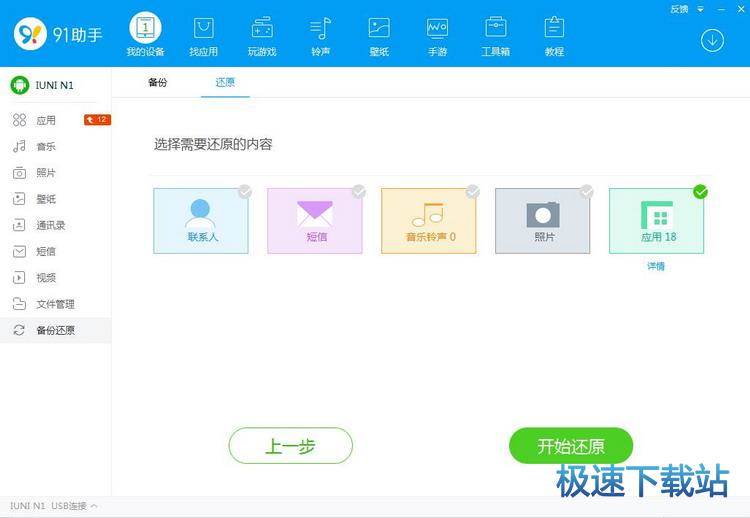Click the IUNI N1 Android device icon
This screenshot has width=750, height=518.
(x=20, y=85)
